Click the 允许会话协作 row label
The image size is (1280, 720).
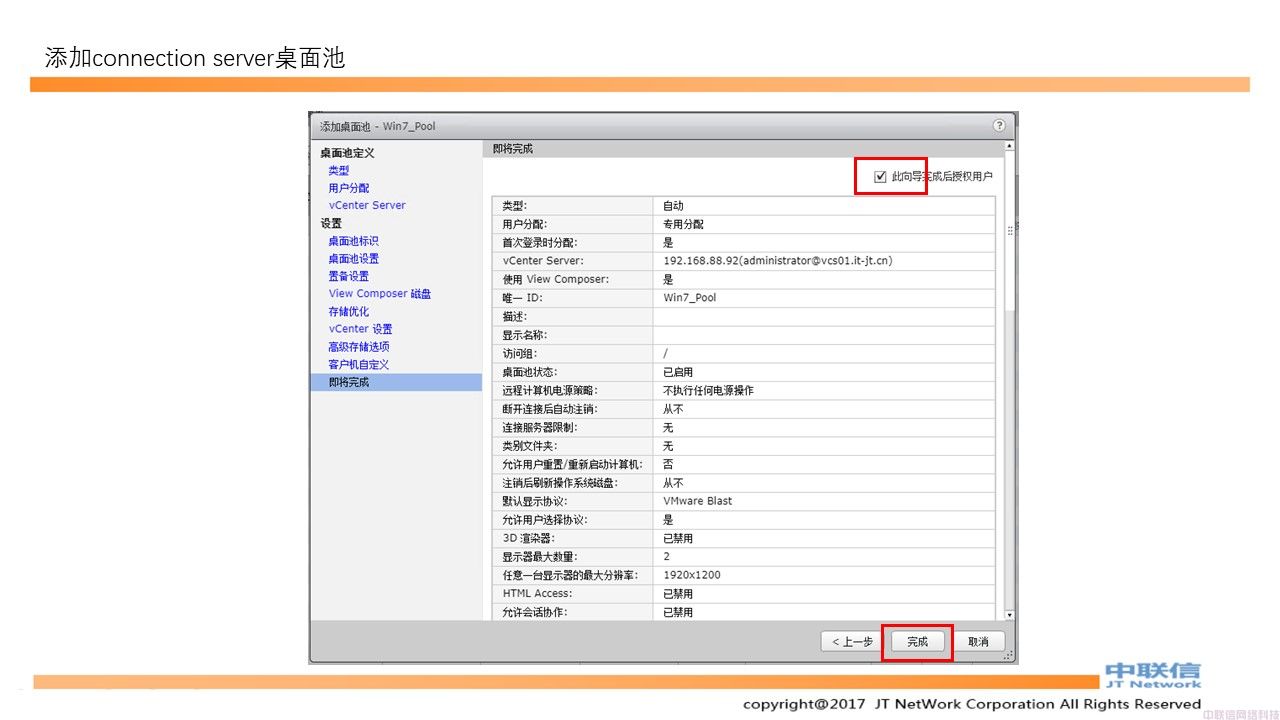[x=534, y=612]
